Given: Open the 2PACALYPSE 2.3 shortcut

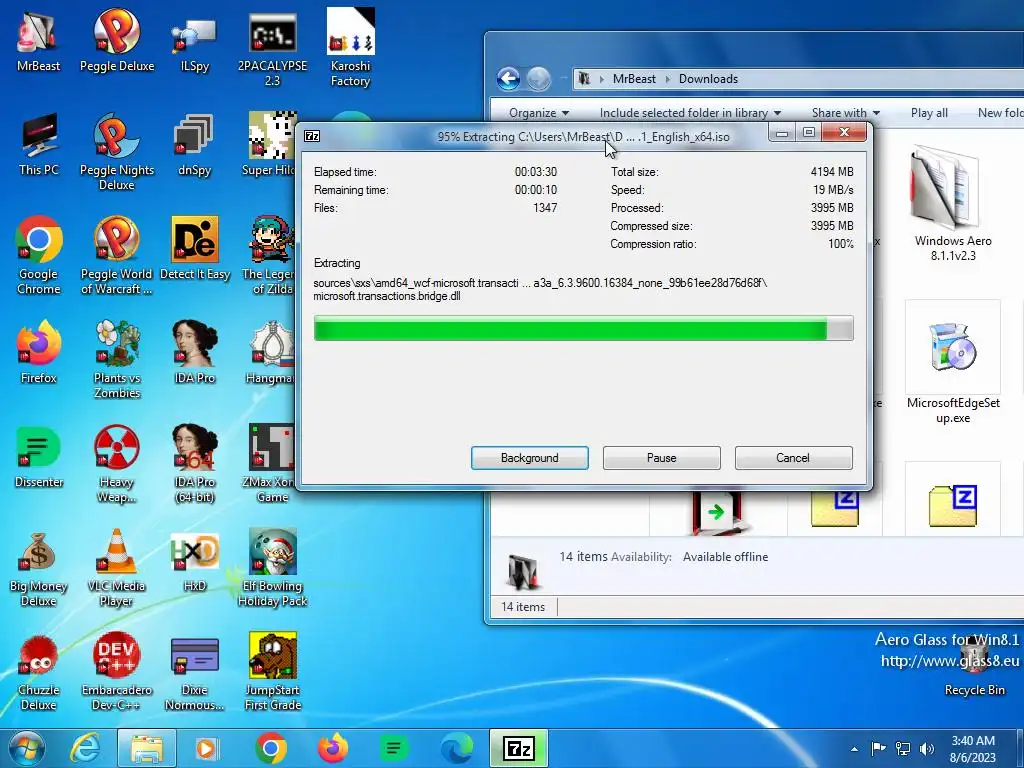Looking at the screenshot, I should 272,49.
